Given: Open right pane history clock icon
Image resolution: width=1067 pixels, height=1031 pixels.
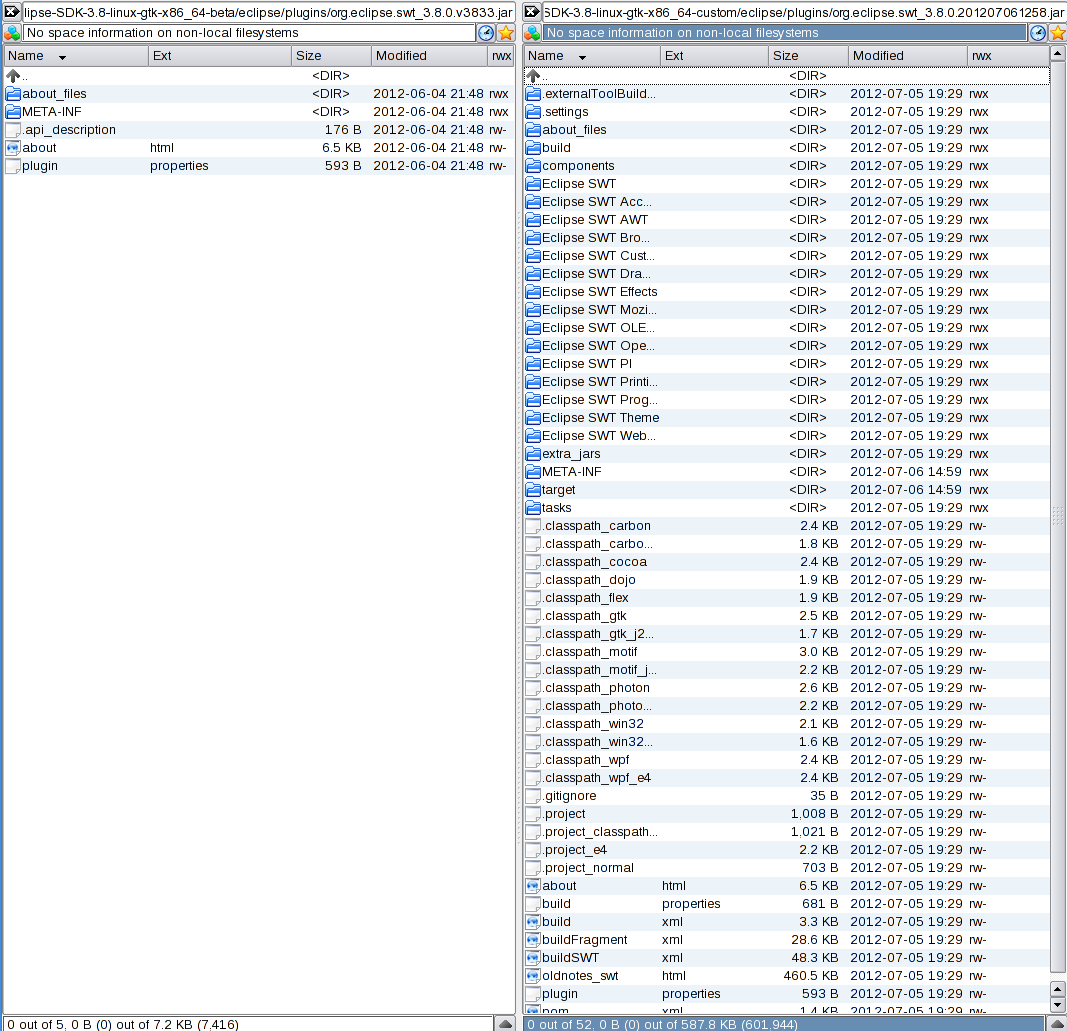Looking at the screenshot, I should (1038, 33).
